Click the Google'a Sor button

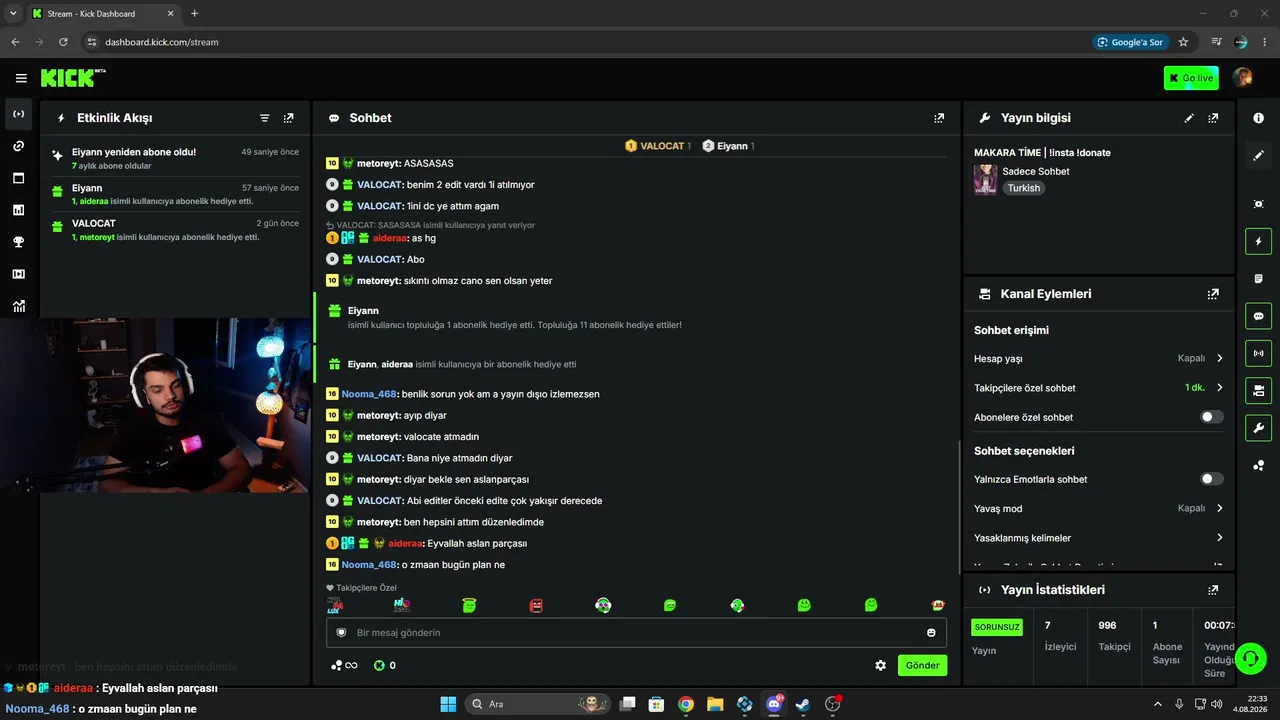(x=1131, y=42)
